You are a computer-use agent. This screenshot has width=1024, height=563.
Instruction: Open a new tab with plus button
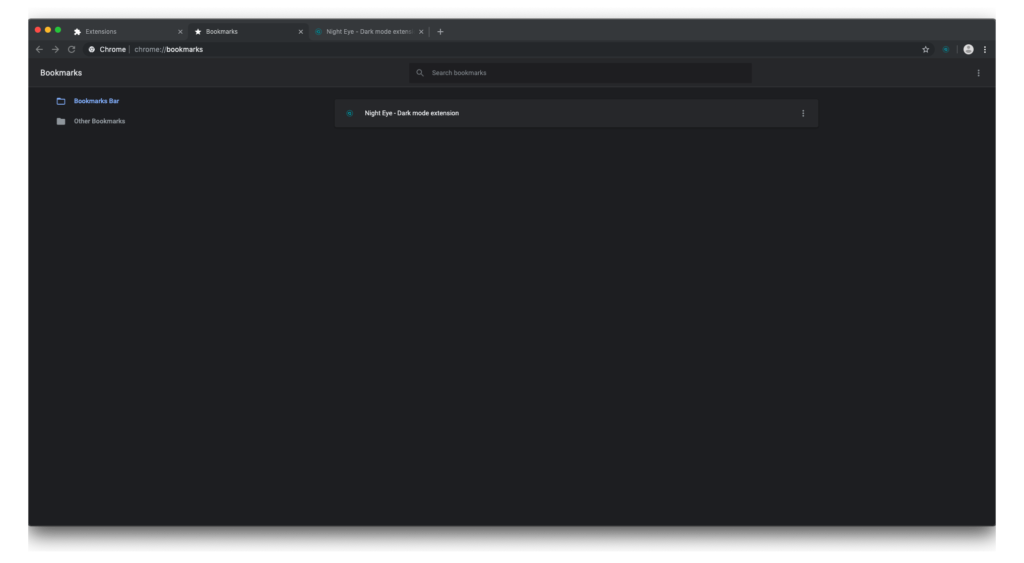(x=440, y=31)
